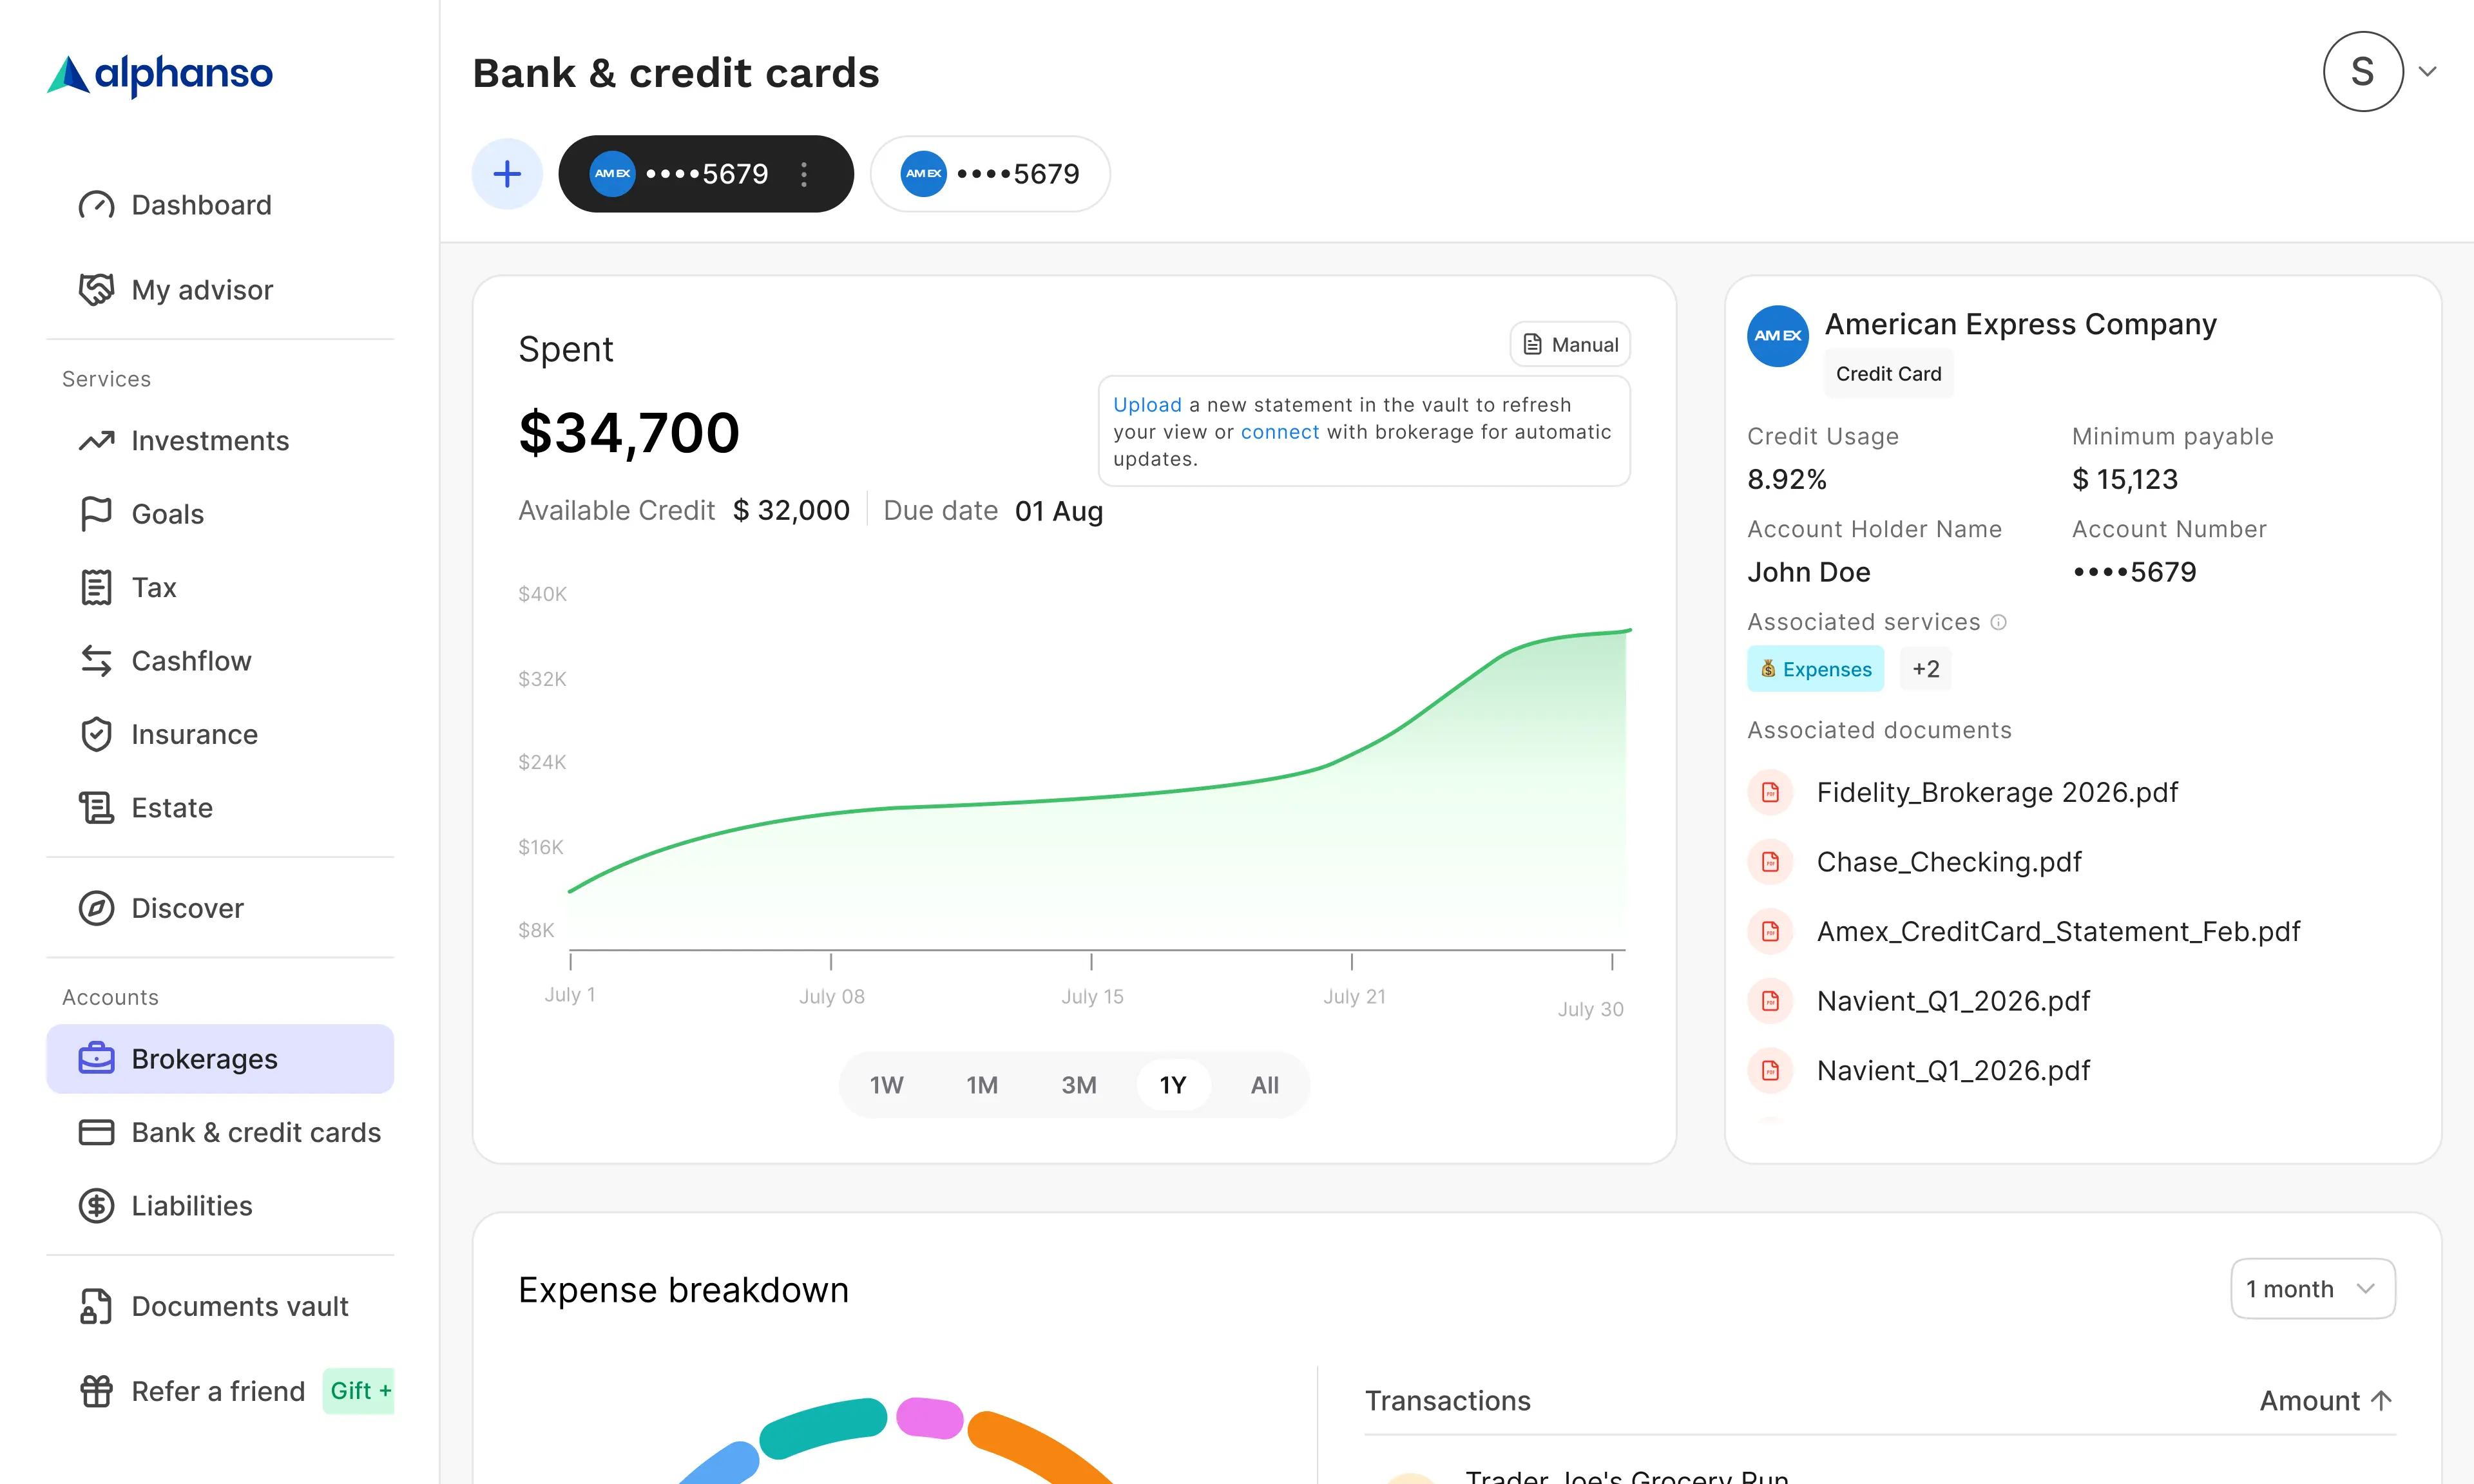Open the 1 month period dropdown

(x=2312, y=1289)
